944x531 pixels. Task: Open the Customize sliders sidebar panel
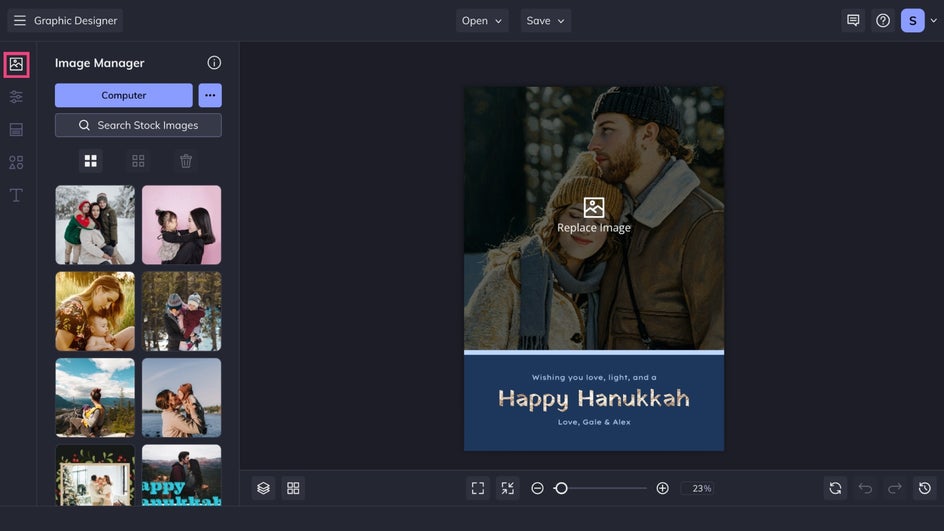pyautogui.click(x=16, y=96)
